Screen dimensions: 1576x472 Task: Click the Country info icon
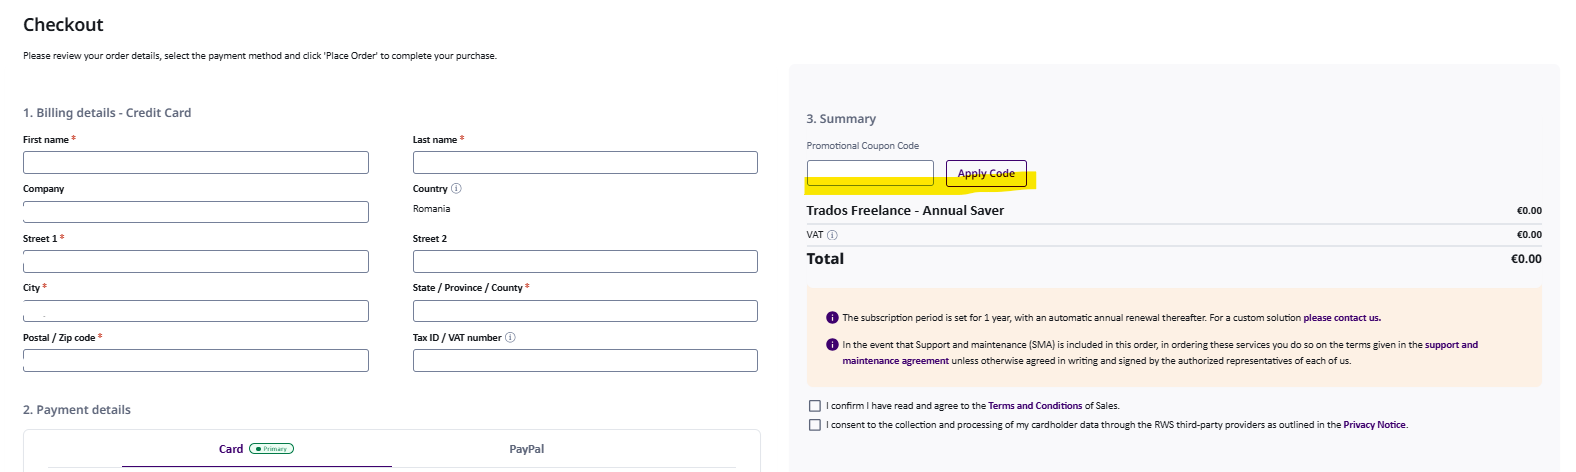tap(456, 189)
